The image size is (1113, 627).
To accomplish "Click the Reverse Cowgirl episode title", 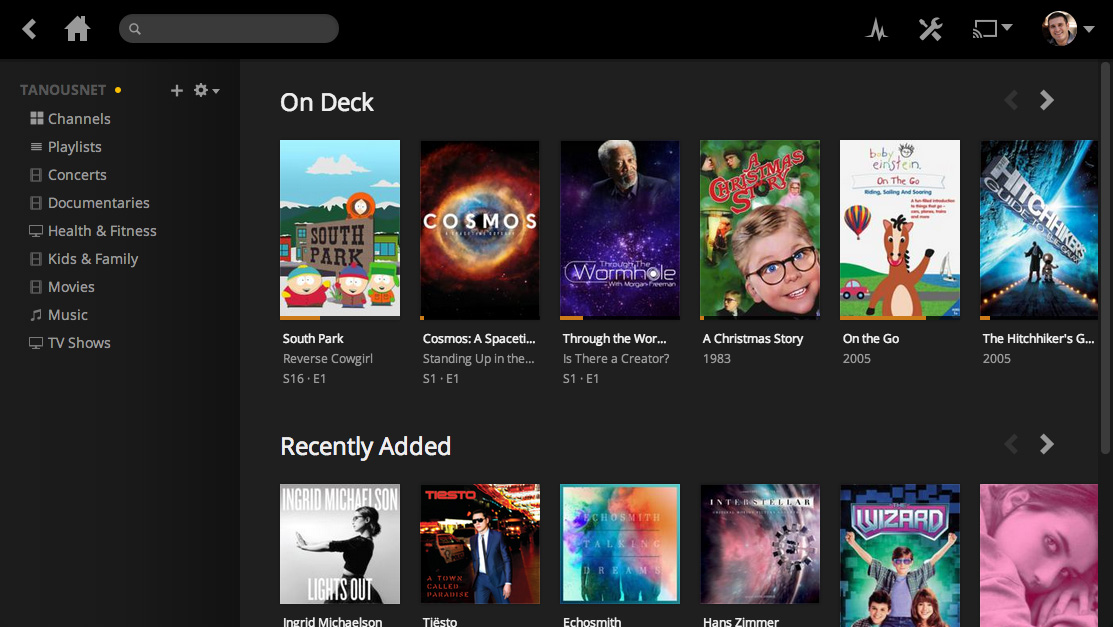I will pos(328,359).
